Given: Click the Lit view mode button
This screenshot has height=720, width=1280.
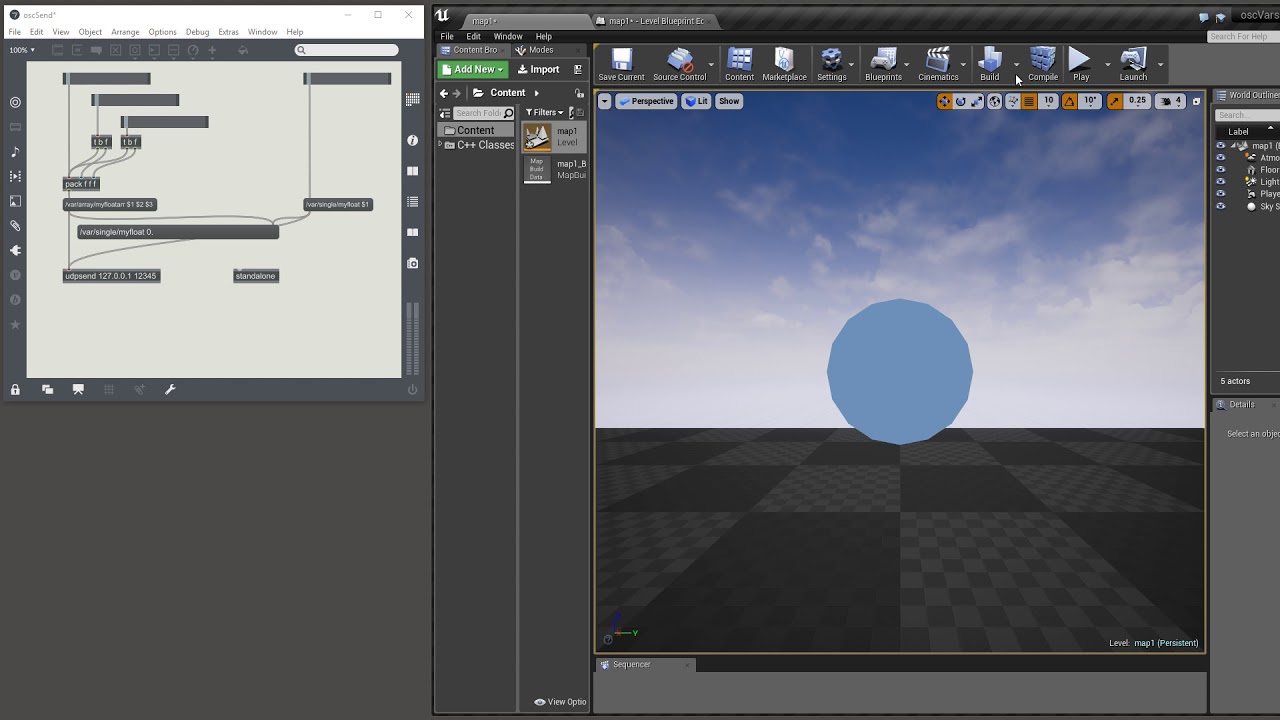Looking at the screenshot, I should pyautogui.click(x=696, y=101).
